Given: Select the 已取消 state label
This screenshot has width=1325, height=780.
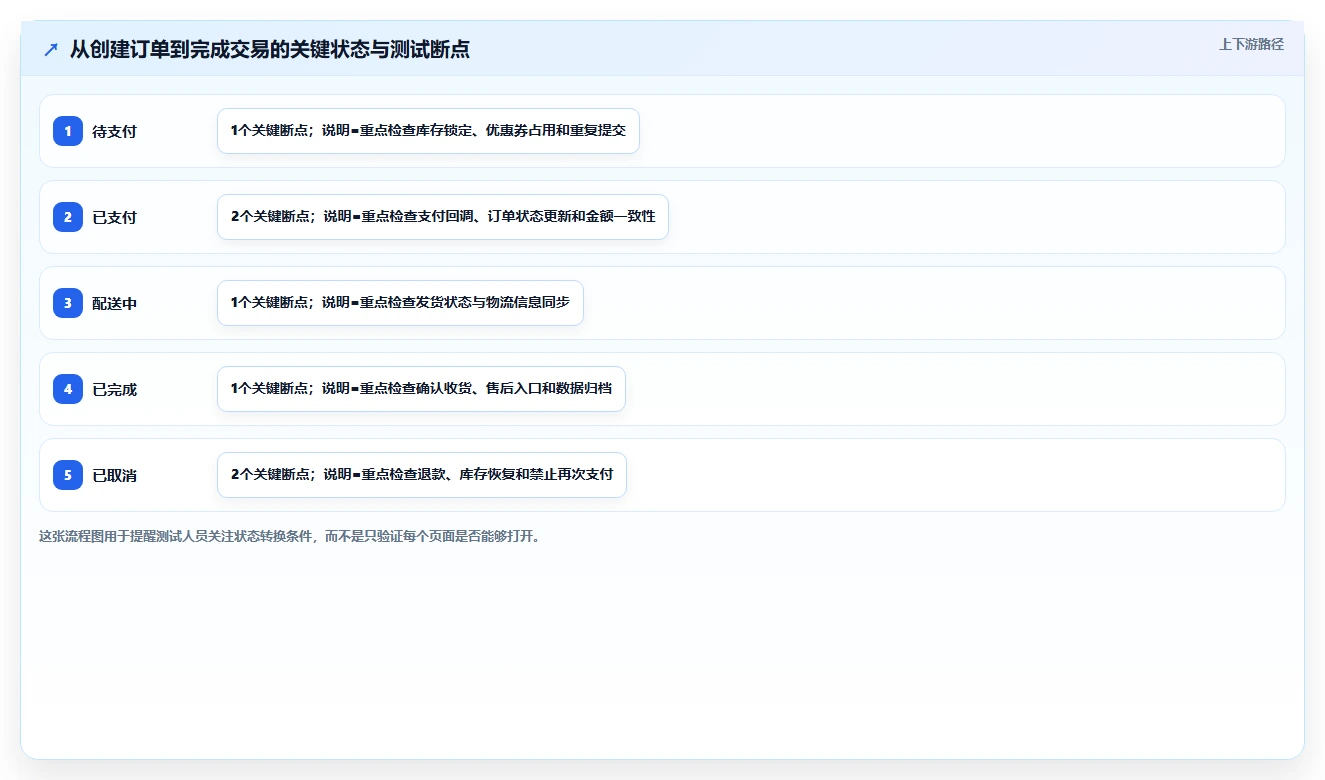Looking at the screenshot, I should (114, 475).
